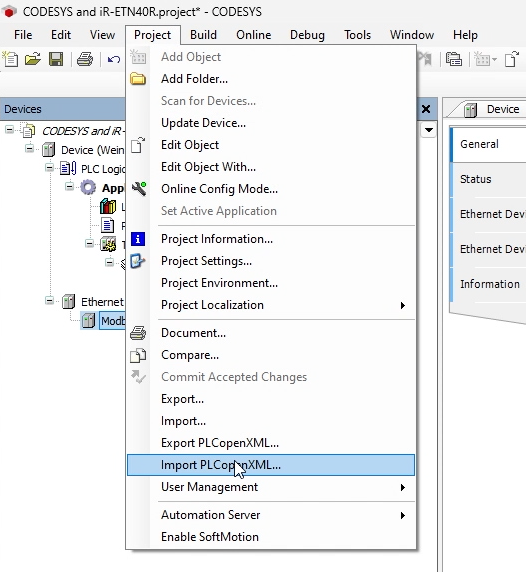Click the Save floppy disk icon
526x572 pixels.
56,59
